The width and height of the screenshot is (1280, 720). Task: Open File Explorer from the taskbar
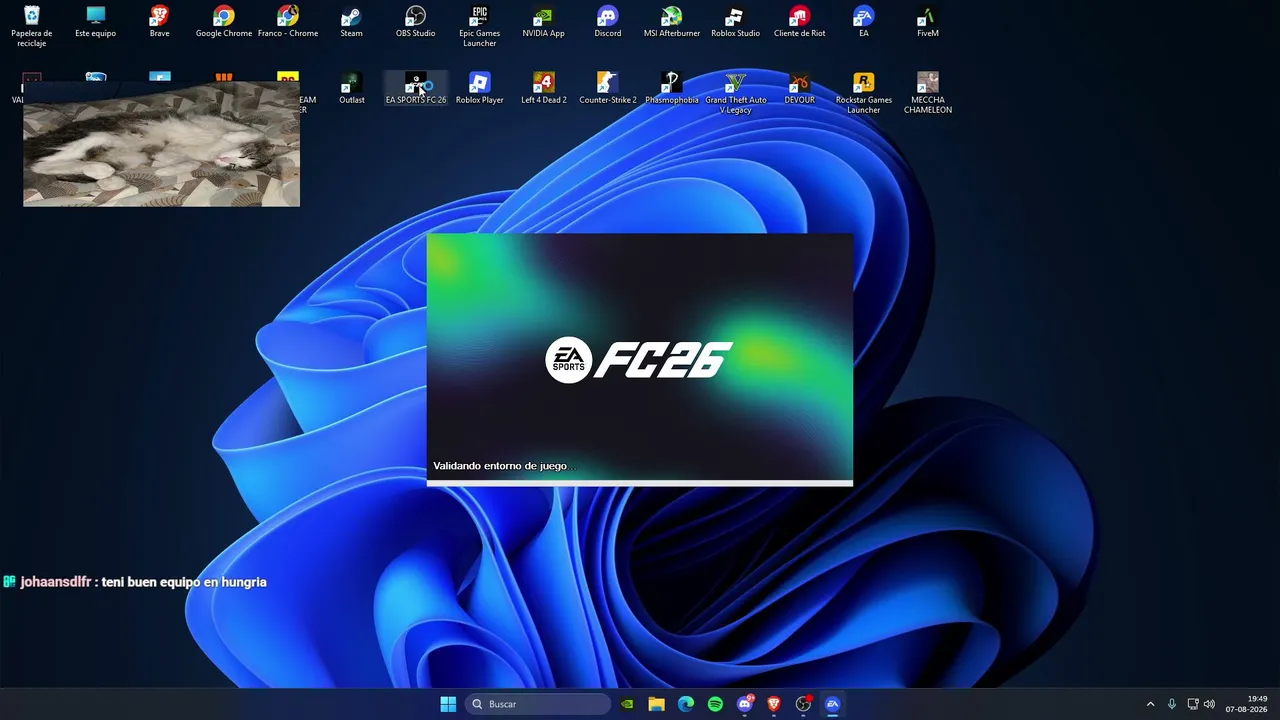tap(656, 704)
